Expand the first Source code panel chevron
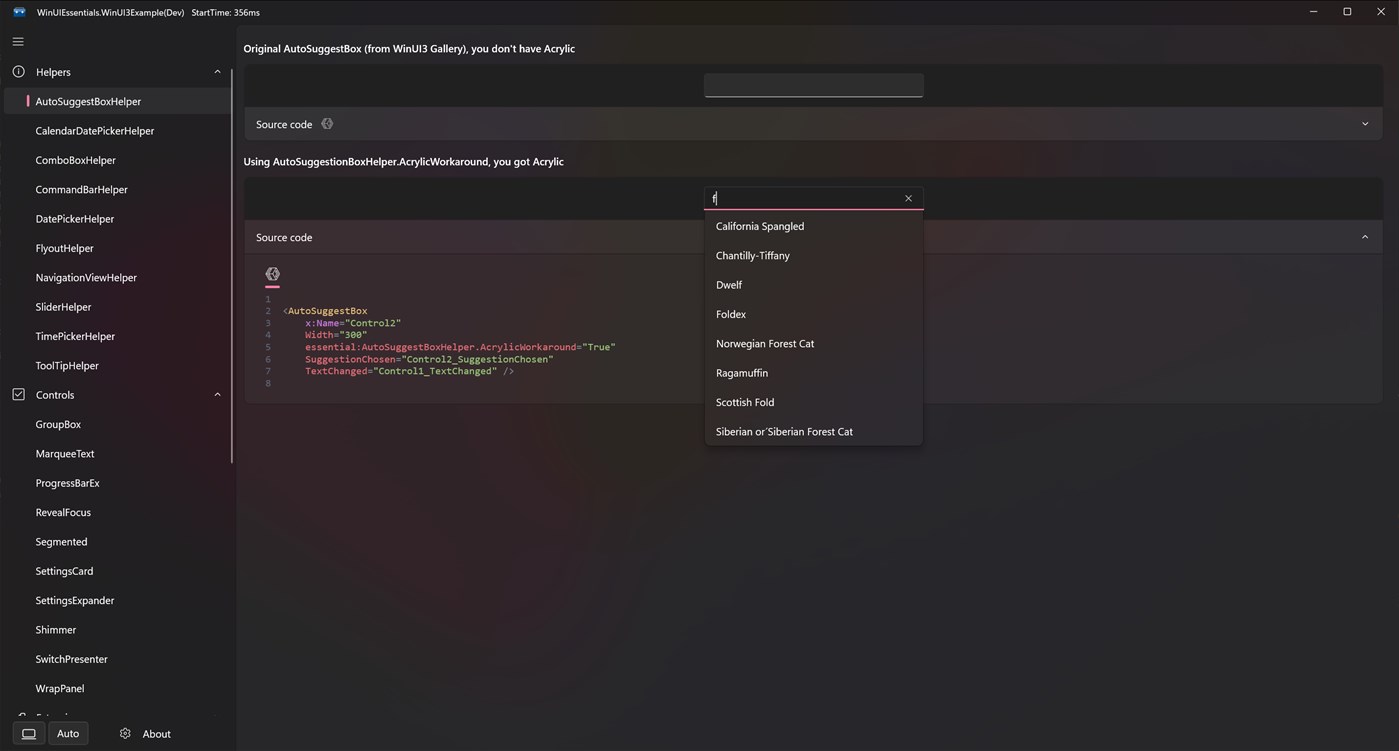 1365,124
